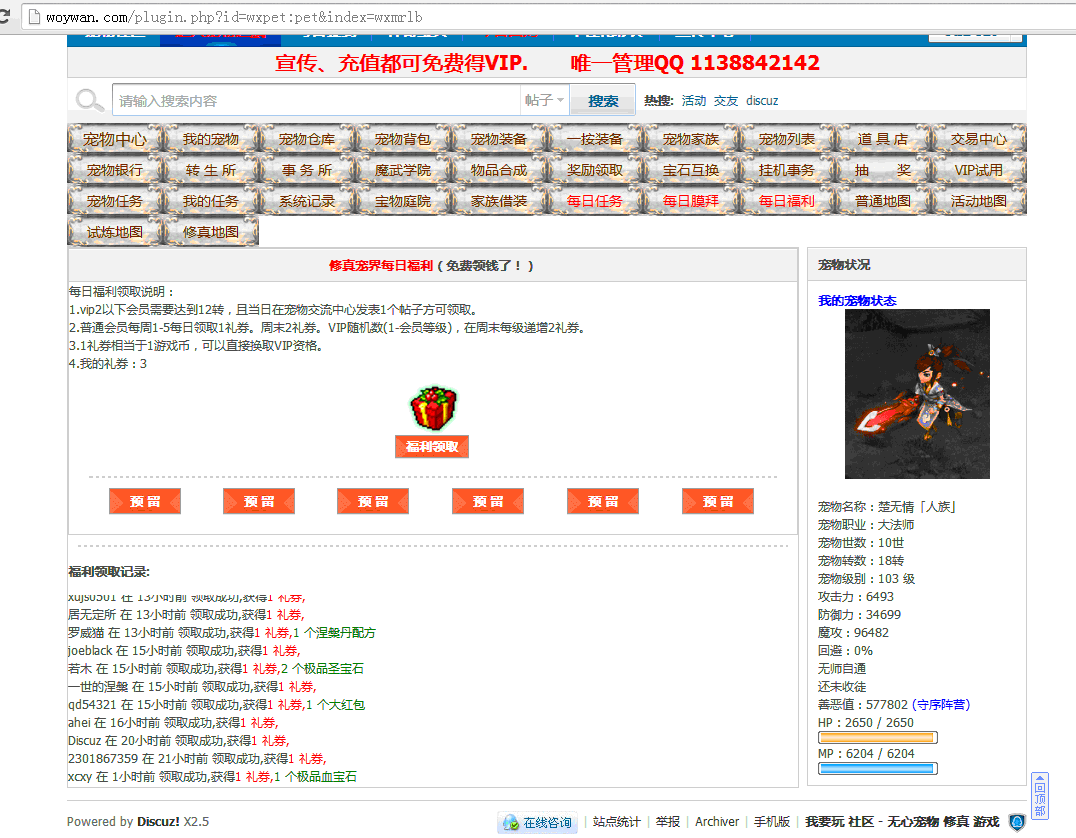Open the 普通地图 menu

(x=883, y=200)
